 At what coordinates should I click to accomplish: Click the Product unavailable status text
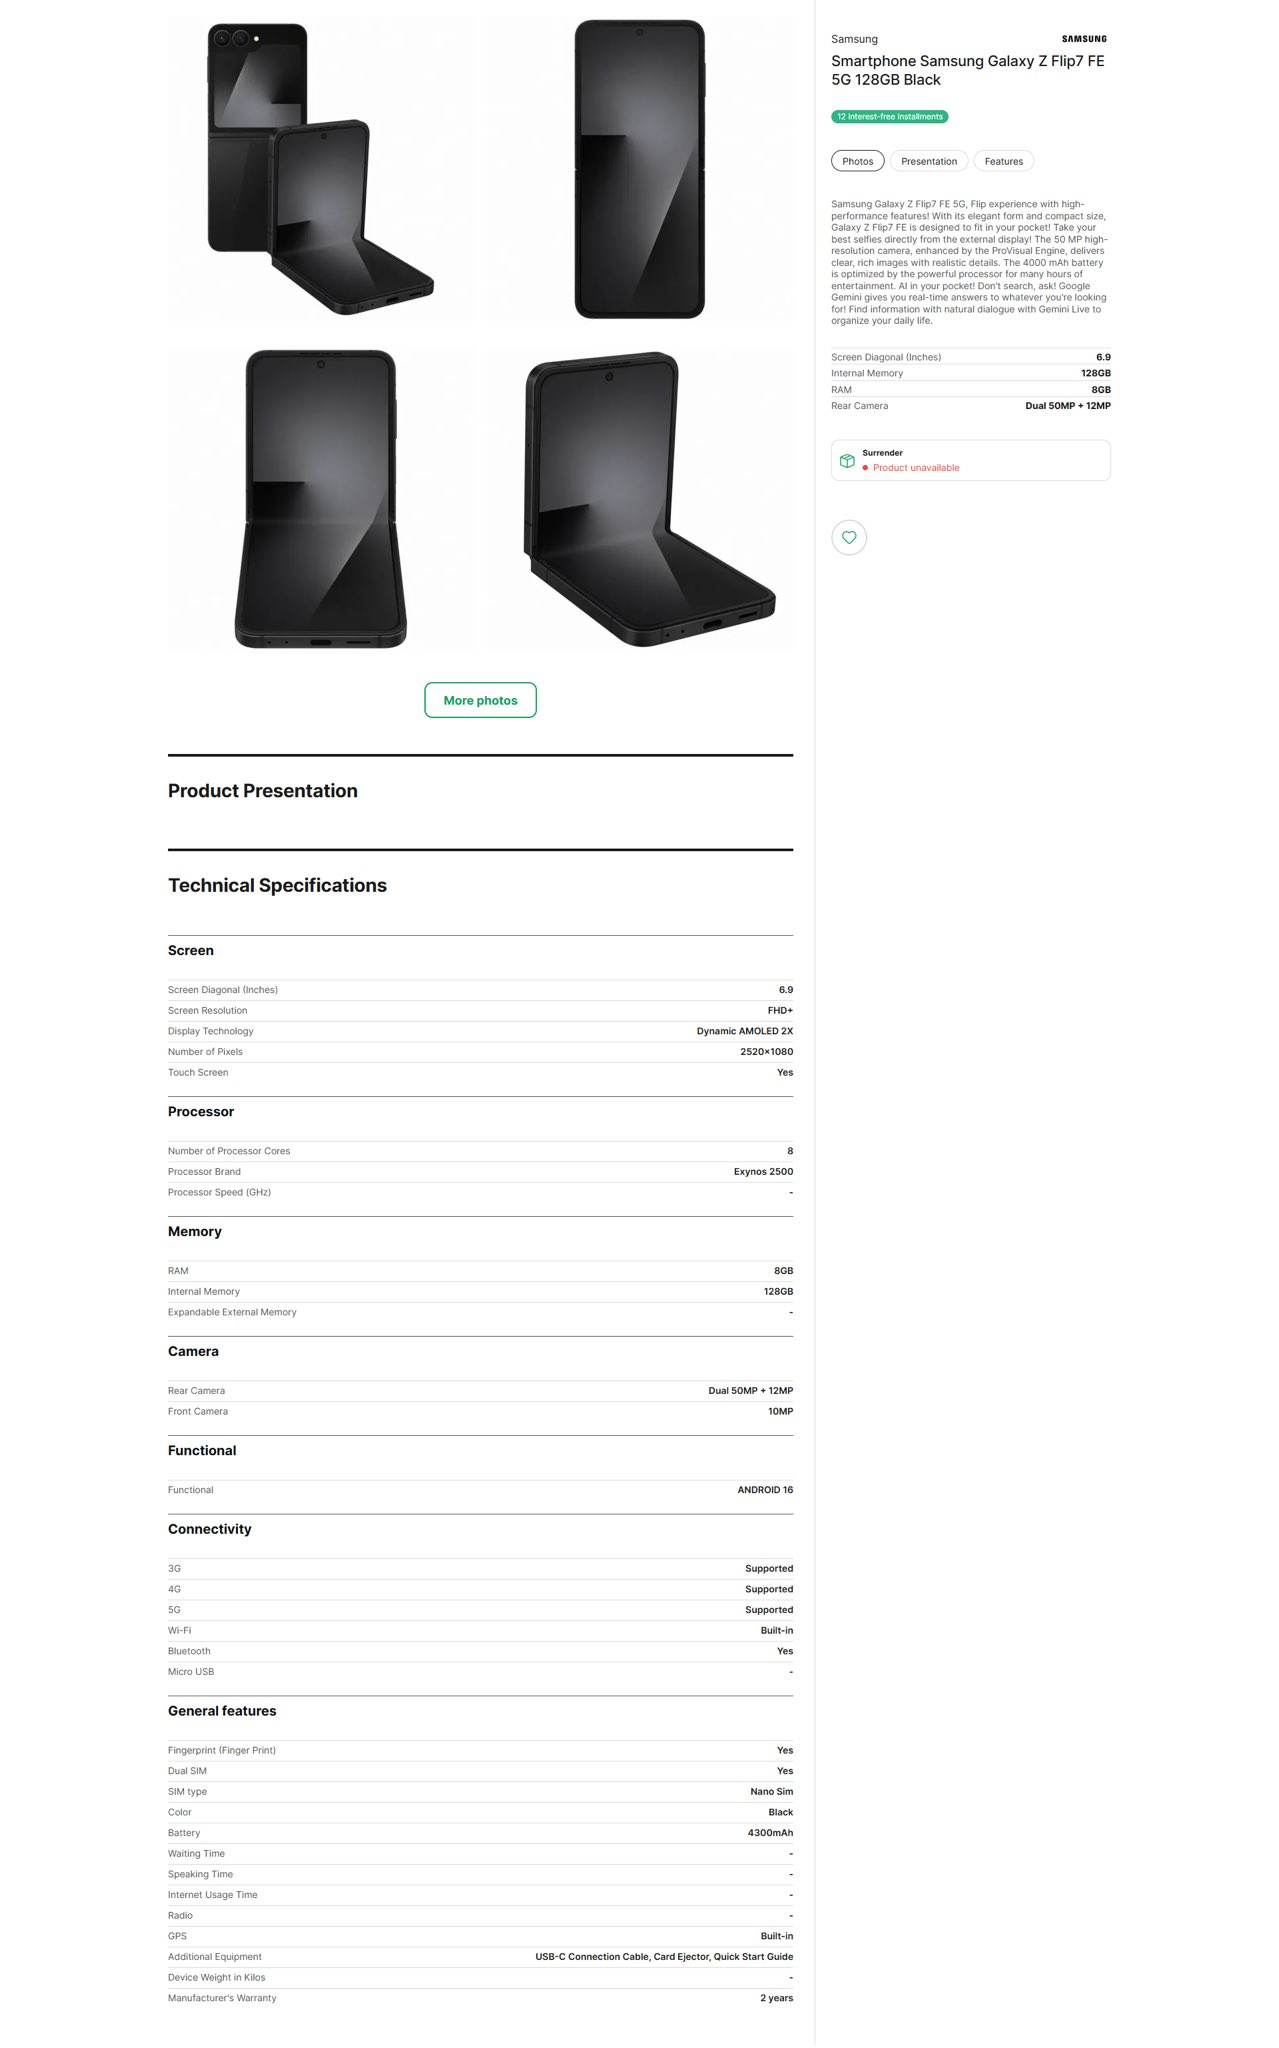[916, 468]
